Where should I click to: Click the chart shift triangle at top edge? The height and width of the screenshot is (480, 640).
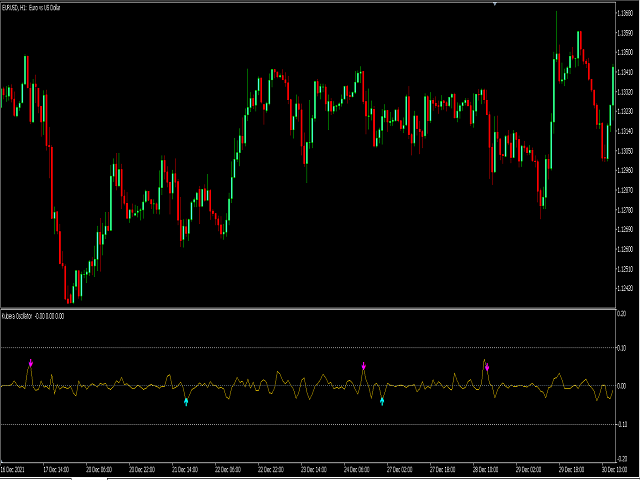(495, 4)
